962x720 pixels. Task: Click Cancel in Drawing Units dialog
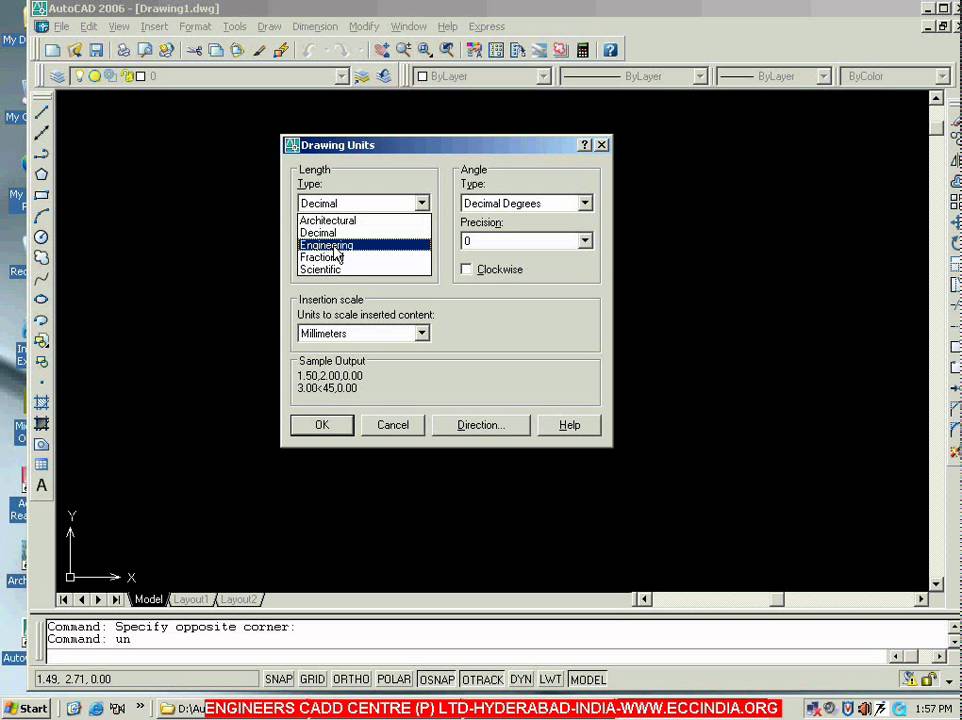pos(393,425)
